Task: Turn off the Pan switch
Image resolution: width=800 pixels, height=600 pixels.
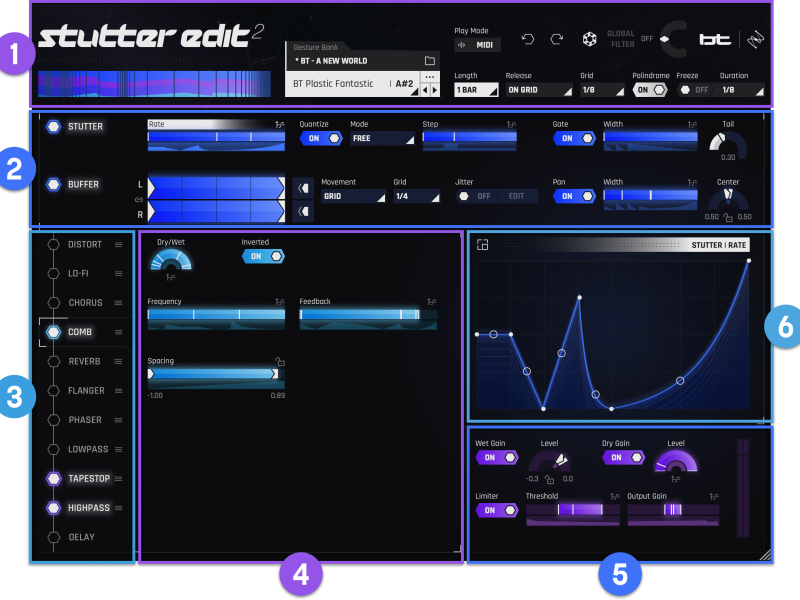Action: pos(574,196)
